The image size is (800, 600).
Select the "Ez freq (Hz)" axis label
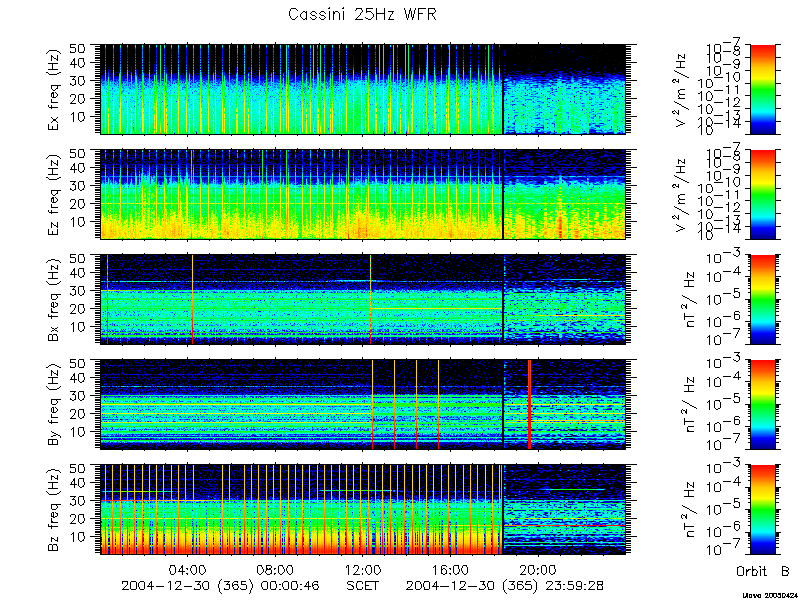coord(54,194)
